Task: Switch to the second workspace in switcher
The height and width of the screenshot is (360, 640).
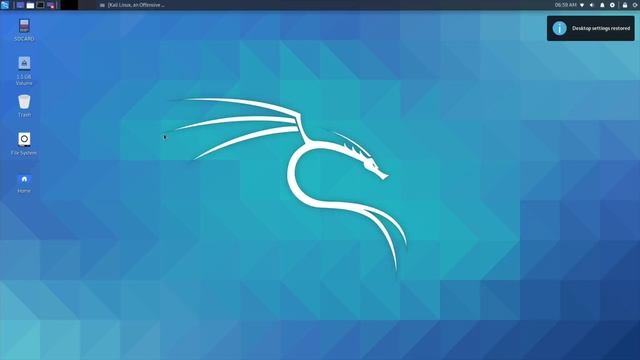Action: [x=87, y=5]
